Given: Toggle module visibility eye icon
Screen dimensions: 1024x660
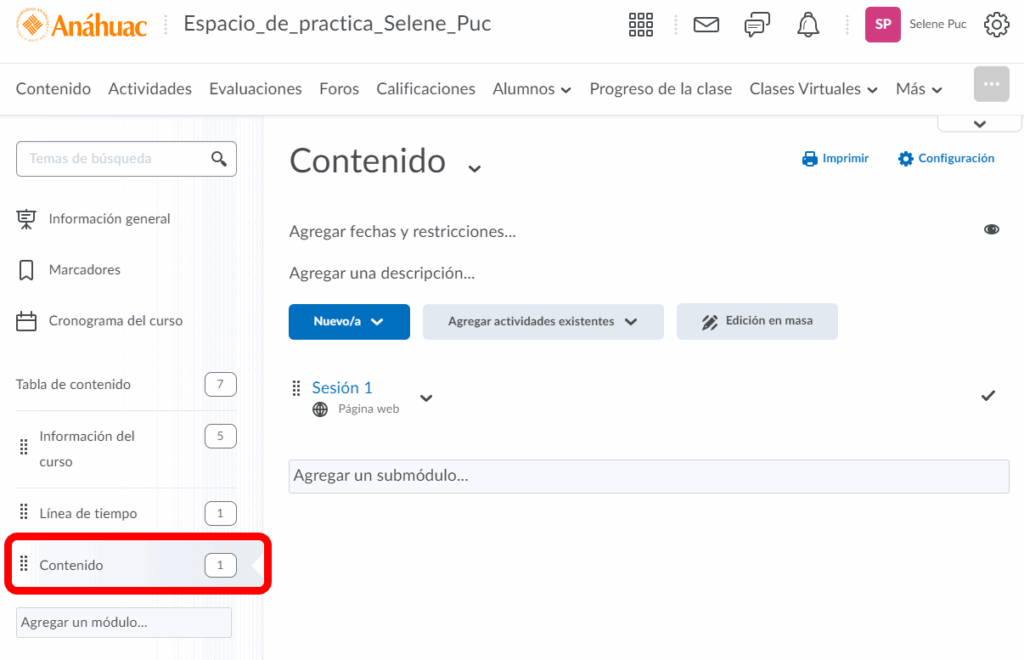Looking at the screenshot, I should pyautogui.click(x=991, y=230).
